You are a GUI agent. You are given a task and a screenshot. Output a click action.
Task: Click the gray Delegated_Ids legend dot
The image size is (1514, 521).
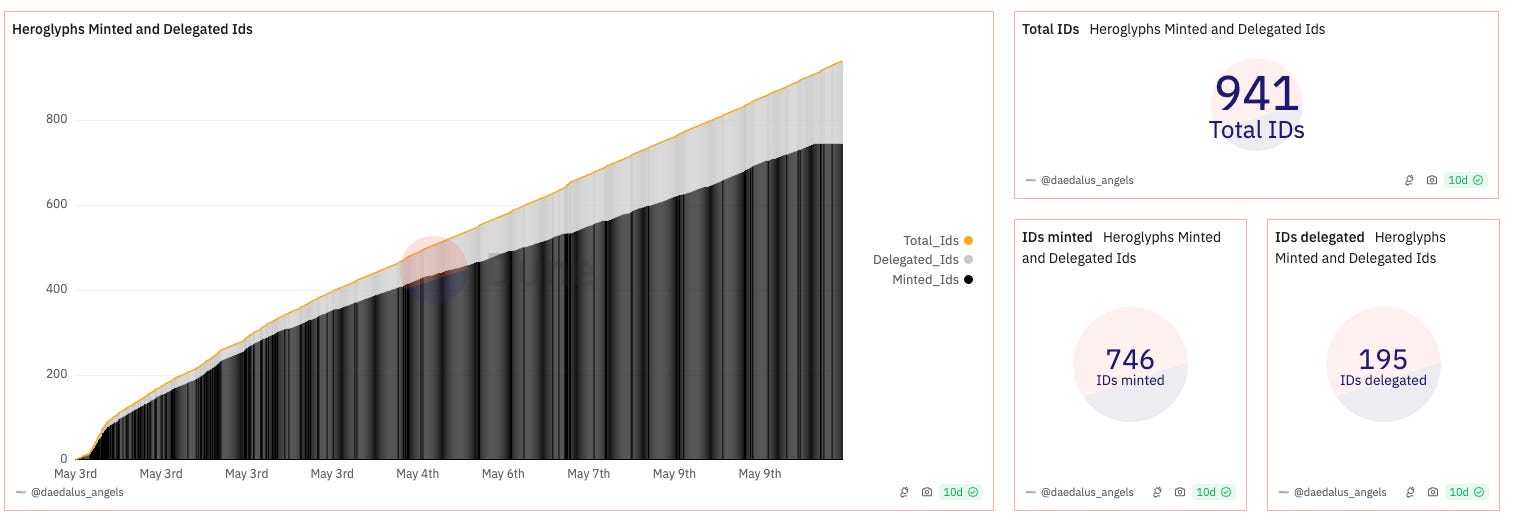(968, 260)
